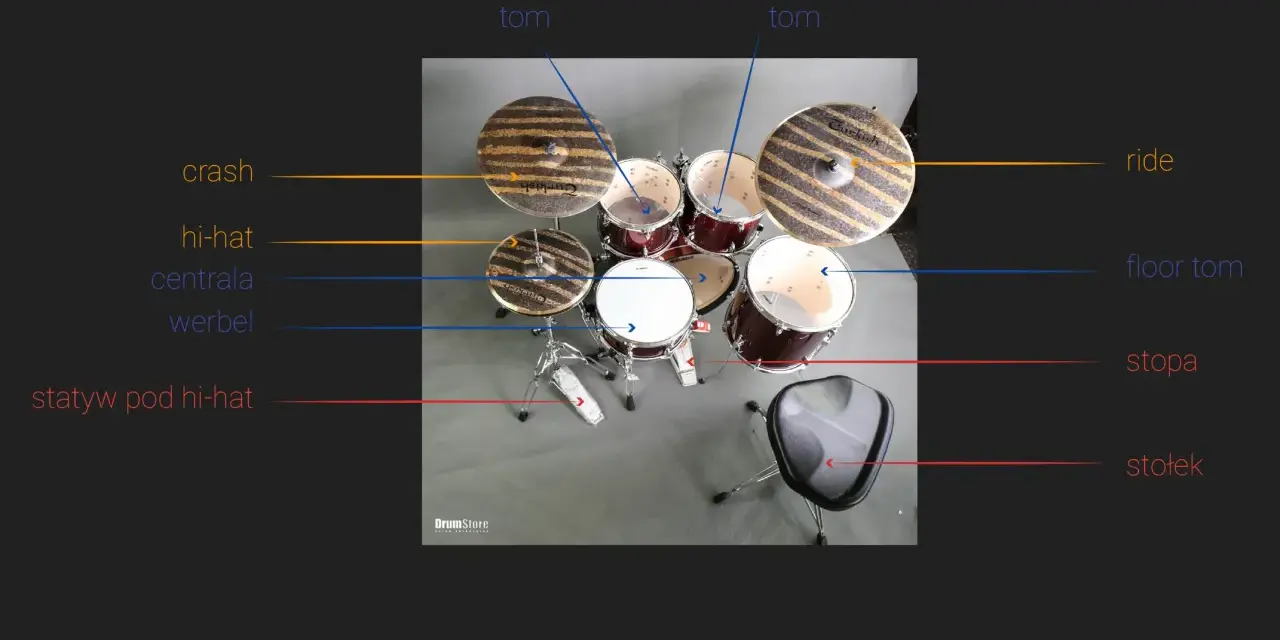Click the right "tom" label near the ride

(795, 17)
